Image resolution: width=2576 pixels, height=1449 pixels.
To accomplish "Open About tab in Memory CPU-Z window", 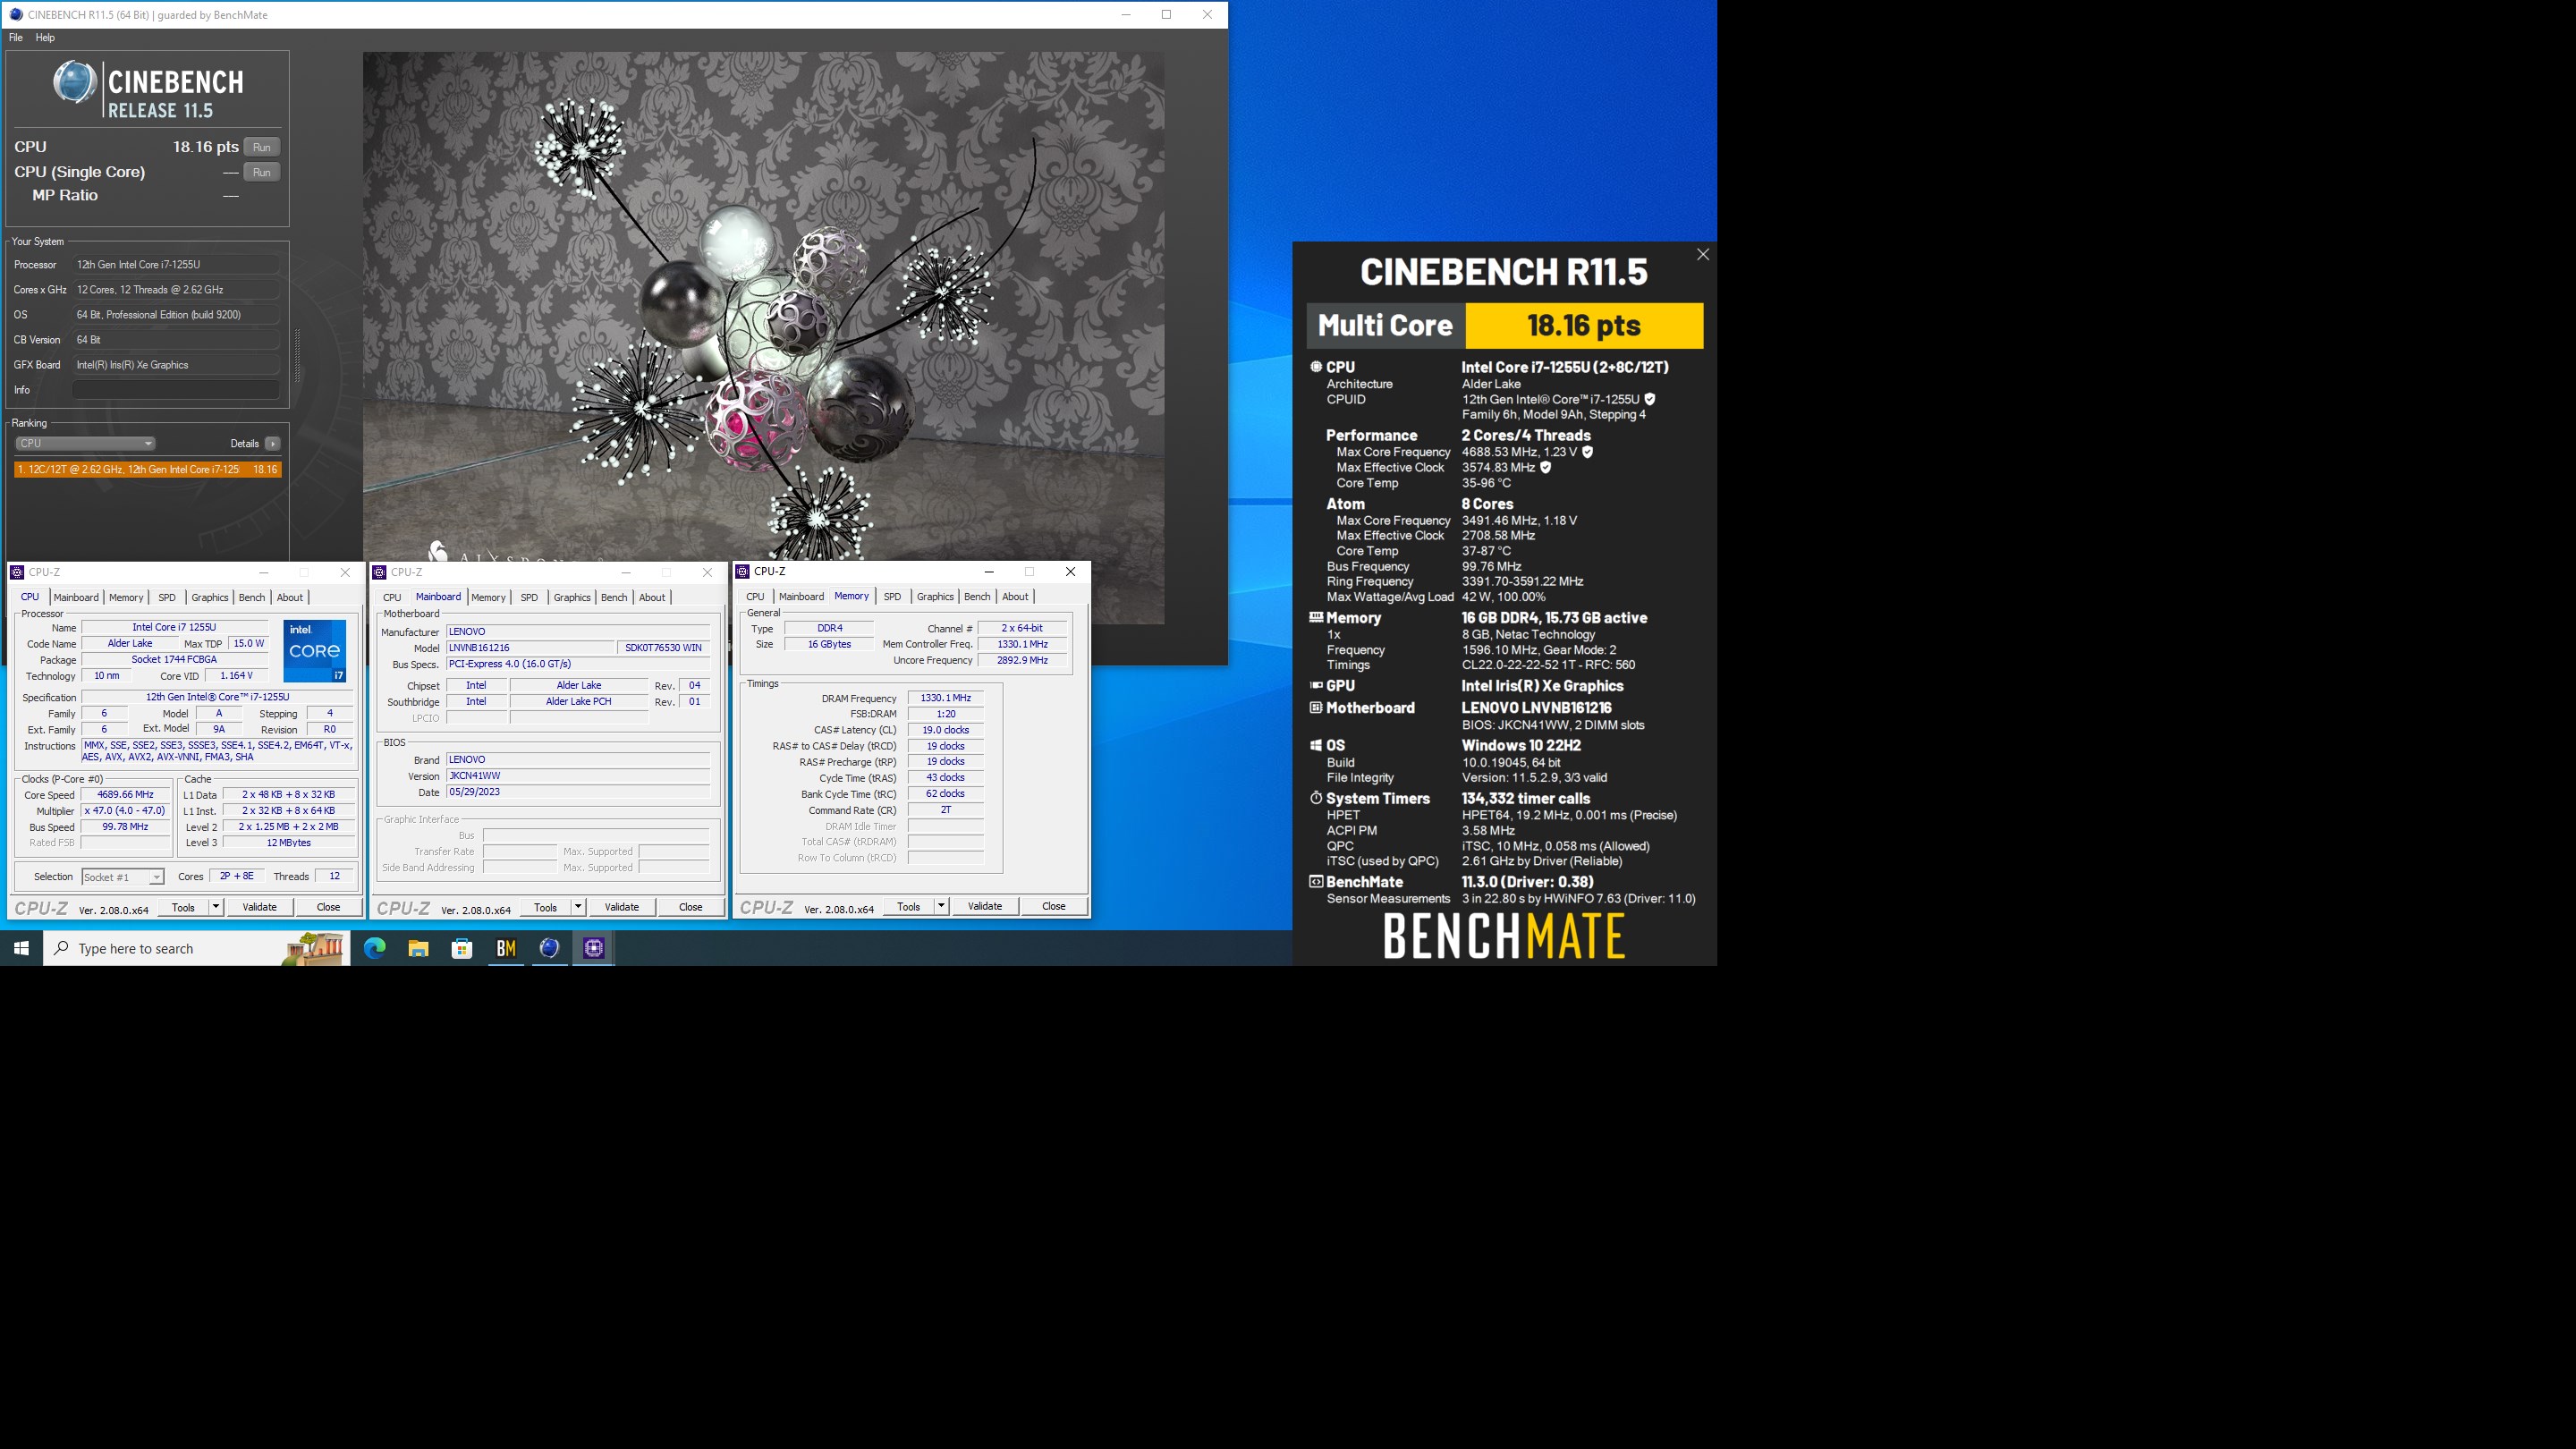I will [1015, 597].
